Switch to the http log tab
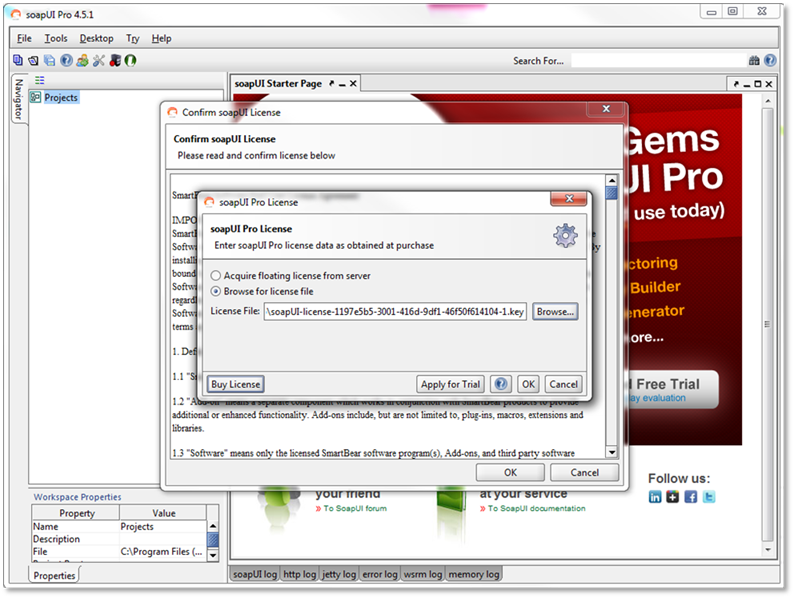The height and width of the screenshot is (598, 794). (x=301, y=574)
